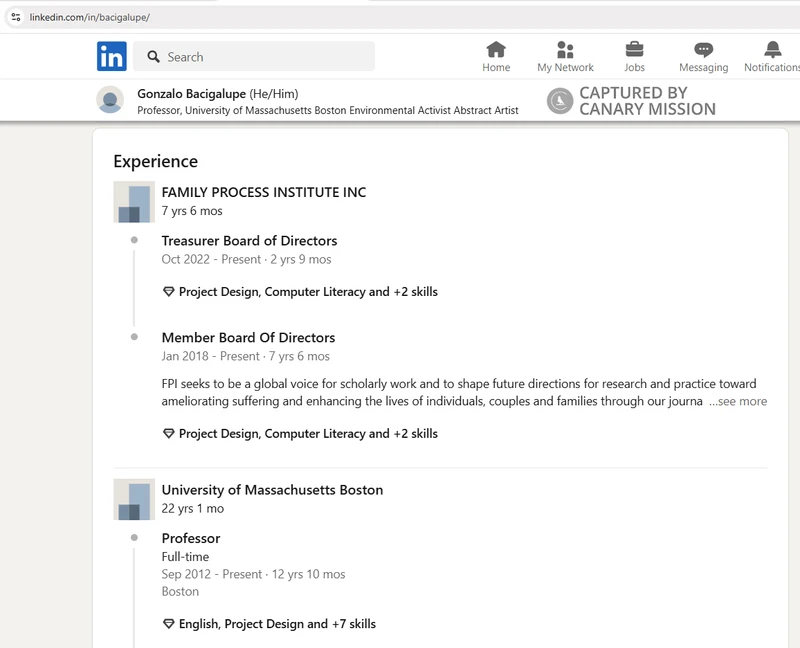
Task: Open My Network people icon
Action: (x=565, y=49)
